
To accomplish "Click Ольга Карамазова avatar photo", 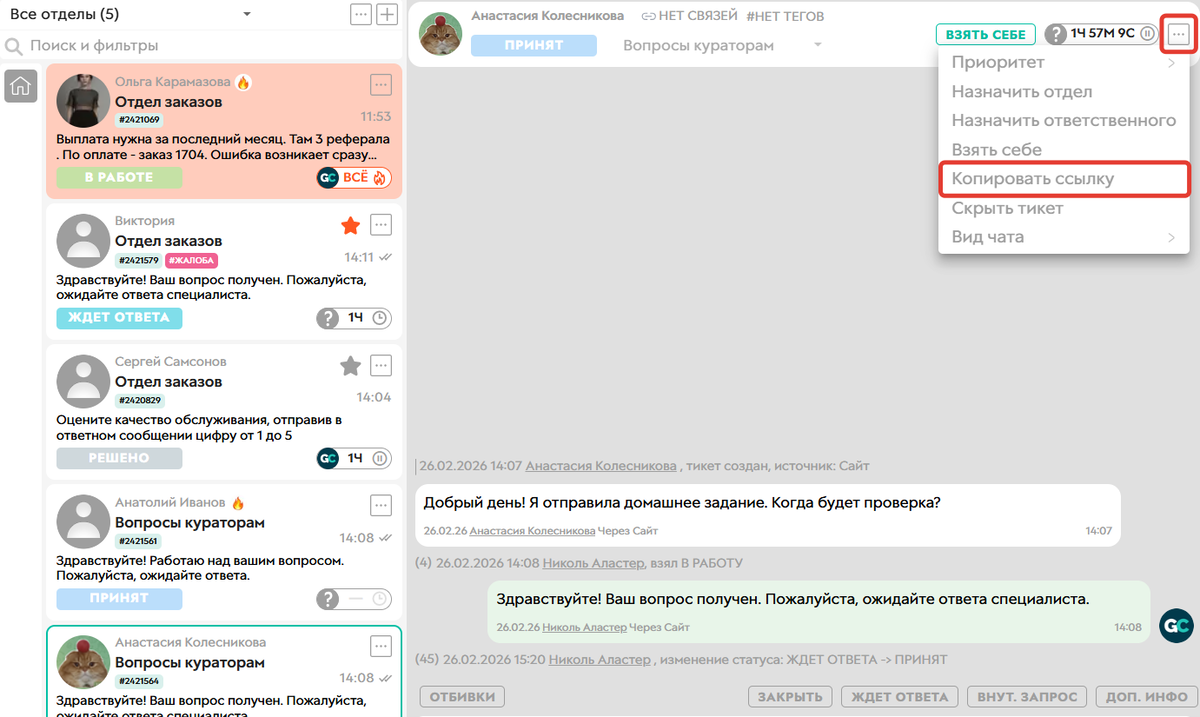I will click(83, 101).
